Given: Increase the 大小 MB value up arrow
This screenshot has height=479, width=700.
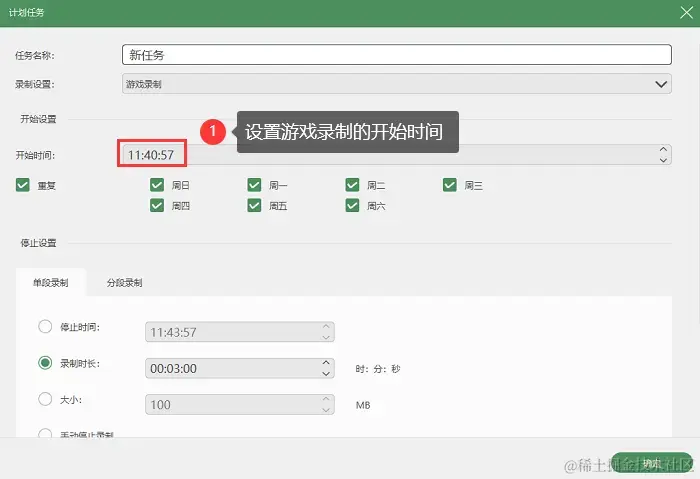Looking at the screenshot, I should tap(326, 399).
